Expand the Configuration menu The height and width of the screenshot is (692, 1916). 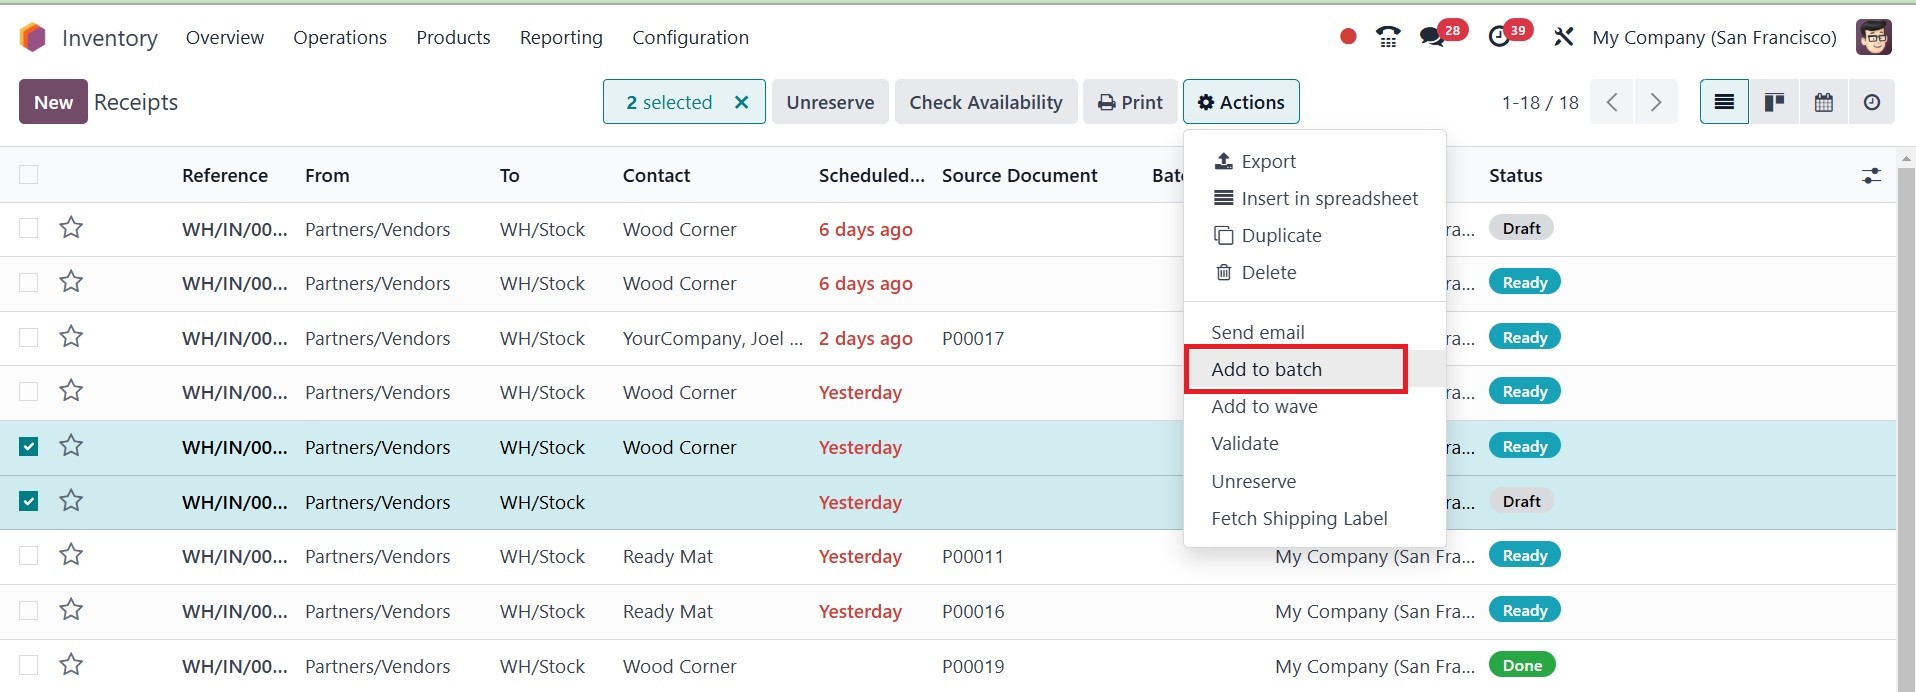click(x=690, y=37)
